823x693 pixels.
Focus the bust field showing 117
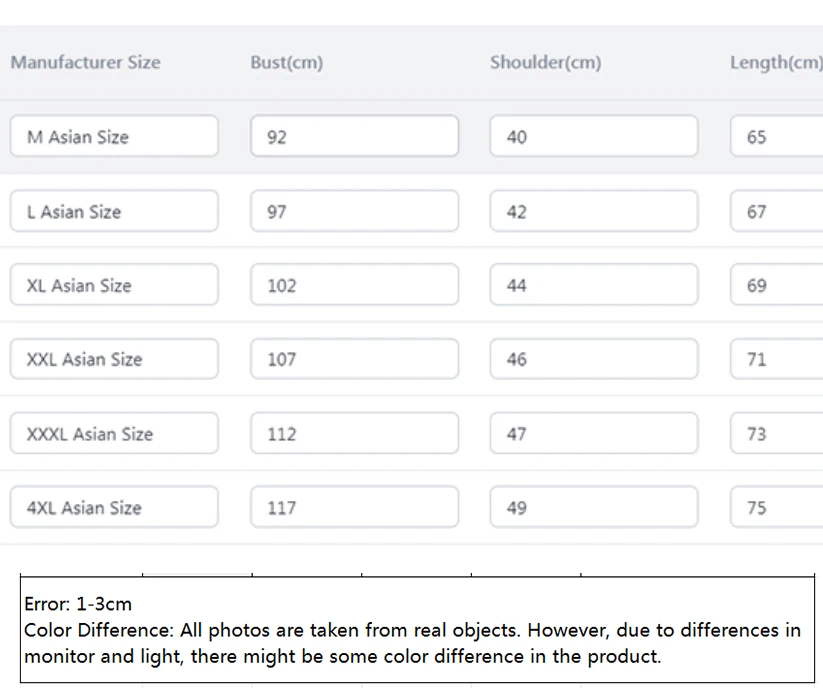[354, 508]
